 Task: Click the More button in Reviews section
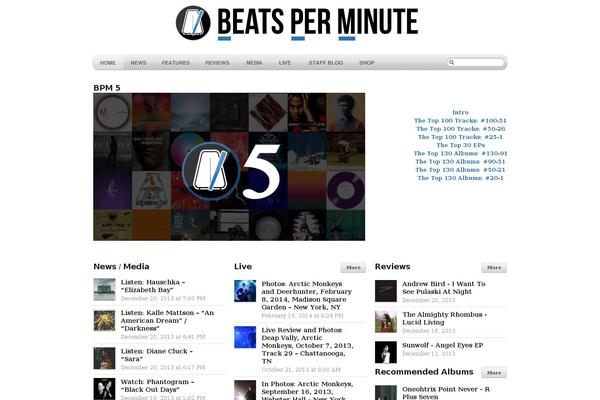(494, 268)
